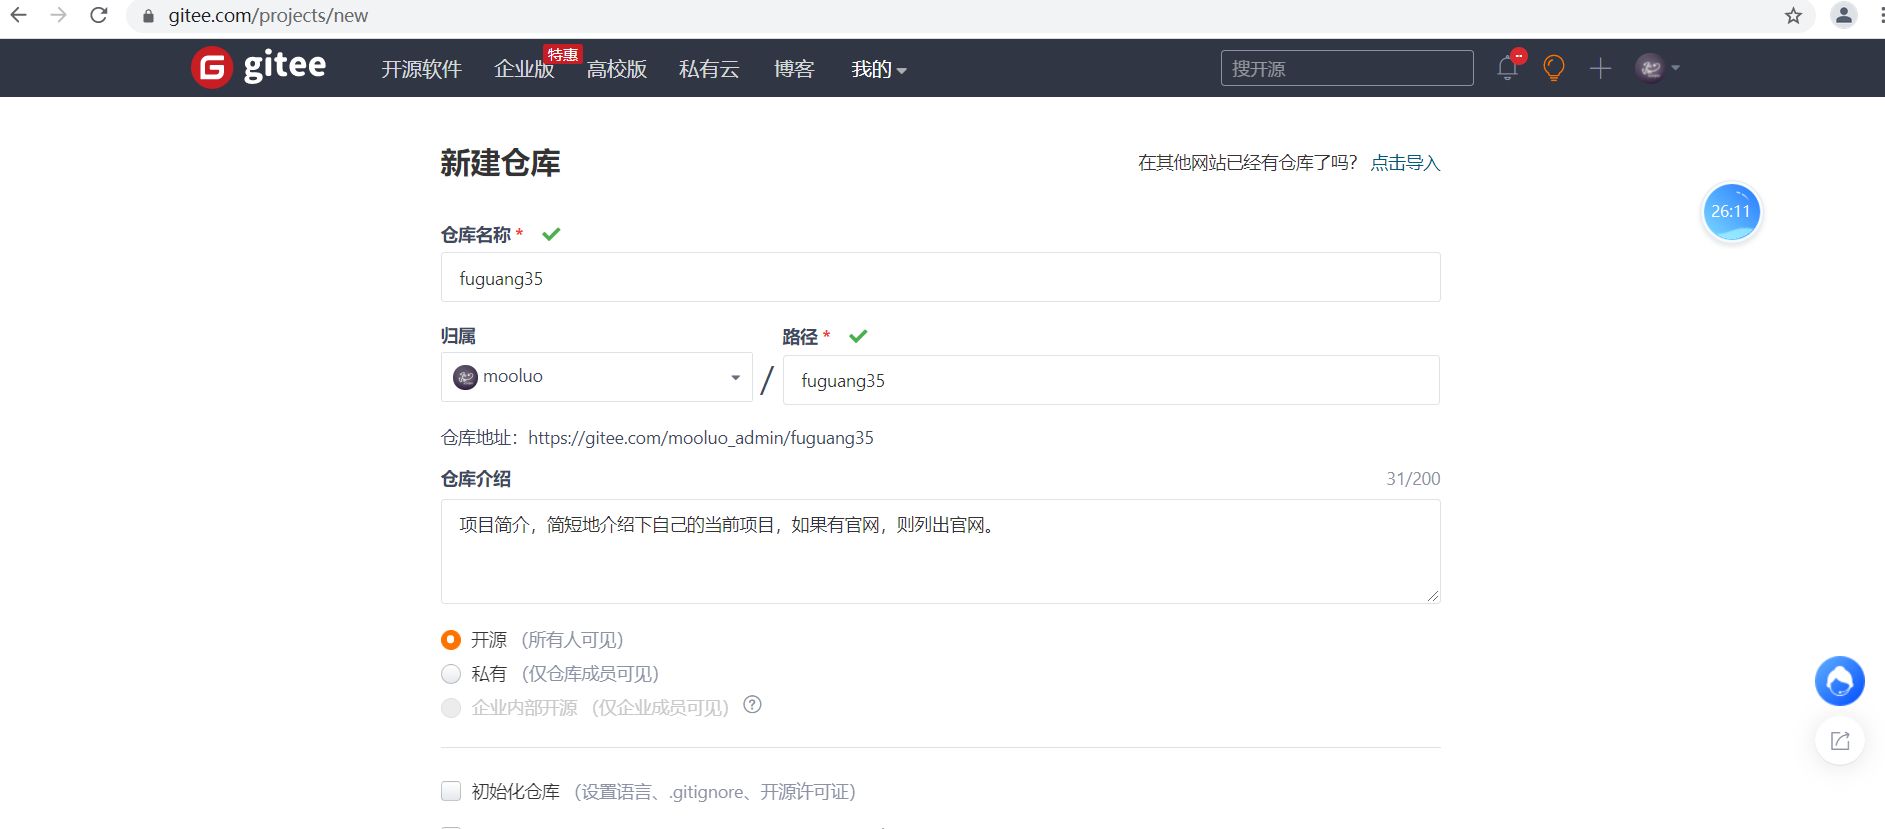Go to 私有云
1885x829 pixels.
[709, 69]
